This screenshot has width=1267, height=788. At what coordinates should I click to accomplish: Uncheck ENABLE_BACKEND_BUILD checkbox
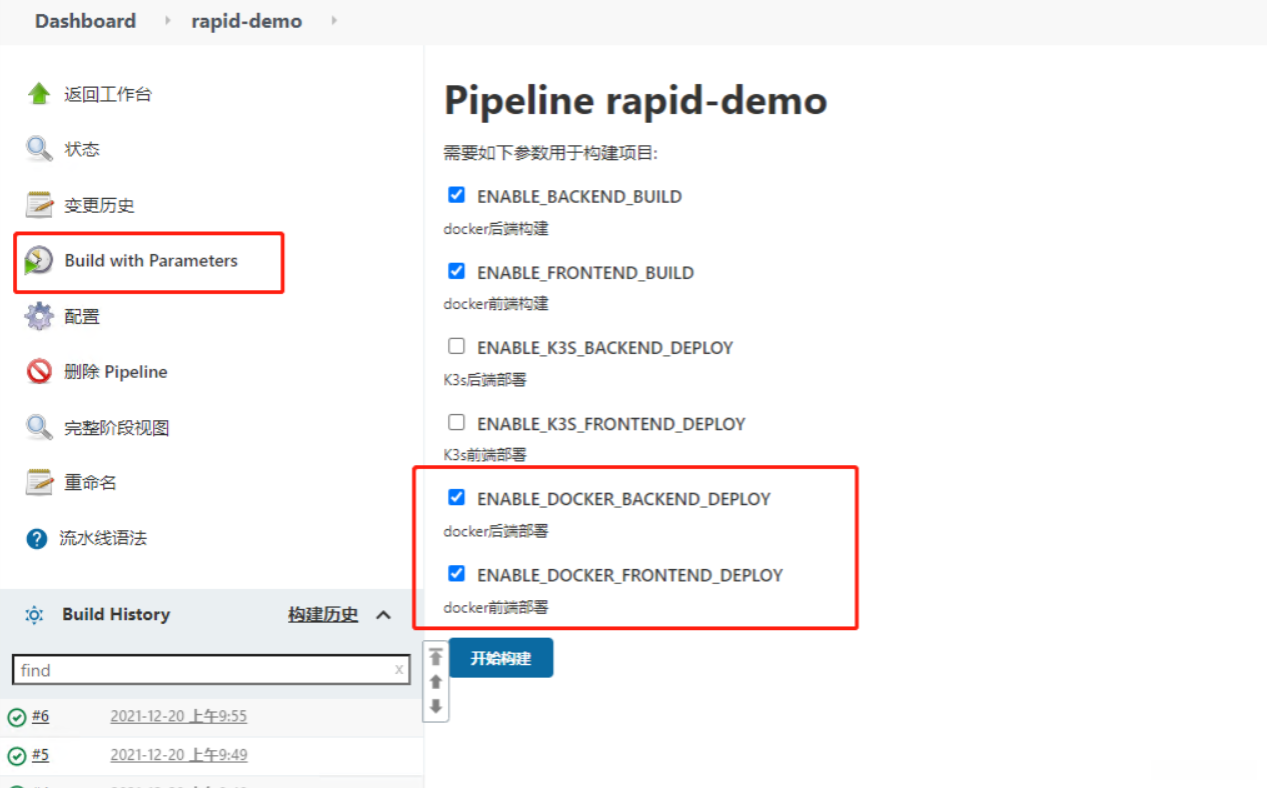tap(457, 195)
